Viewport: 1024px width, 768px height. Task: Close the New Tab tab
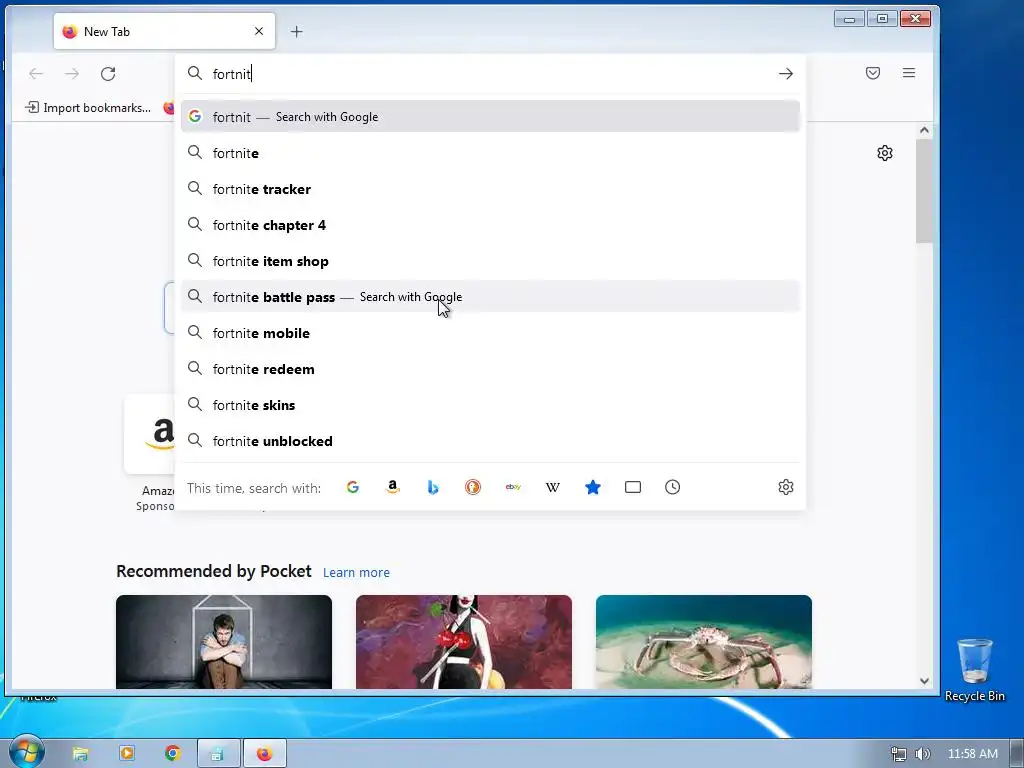coord(259,31)
